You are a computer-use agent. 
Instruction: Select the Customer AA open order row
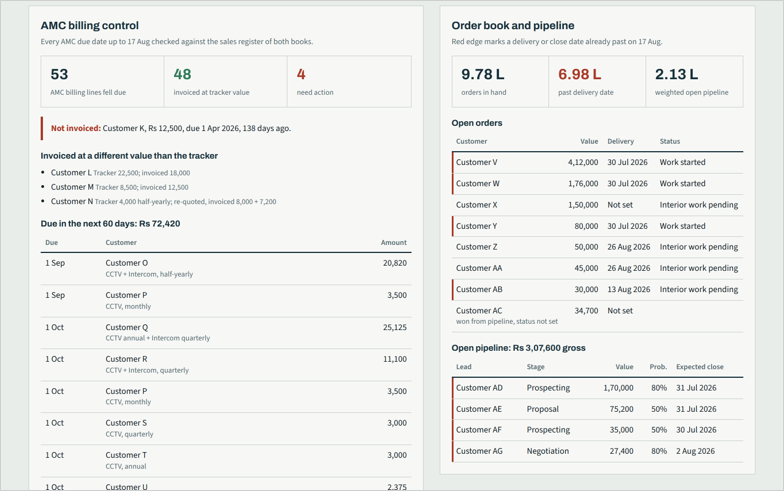point(598,268)
